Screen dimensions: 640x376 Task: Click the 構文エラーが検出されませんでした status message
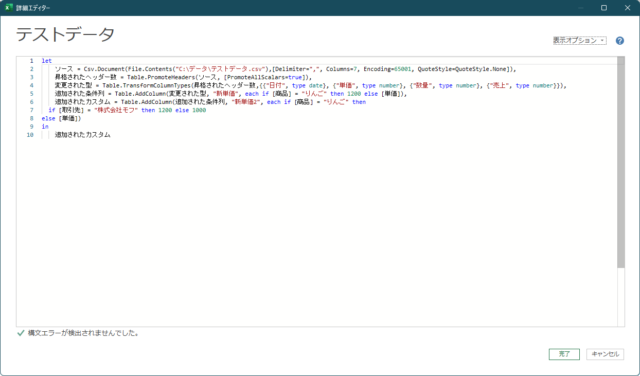83,333
